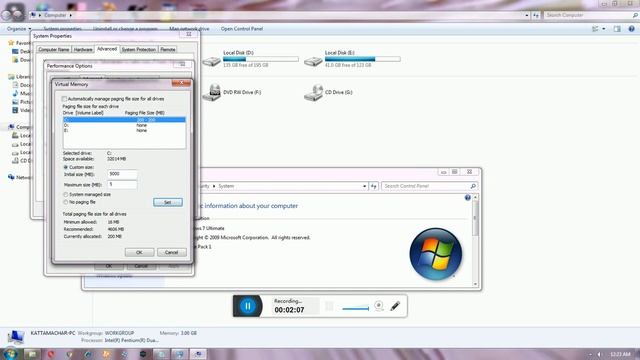
Task: Close the Virtual Memory dialog
Action: click(x=181, y=83)
